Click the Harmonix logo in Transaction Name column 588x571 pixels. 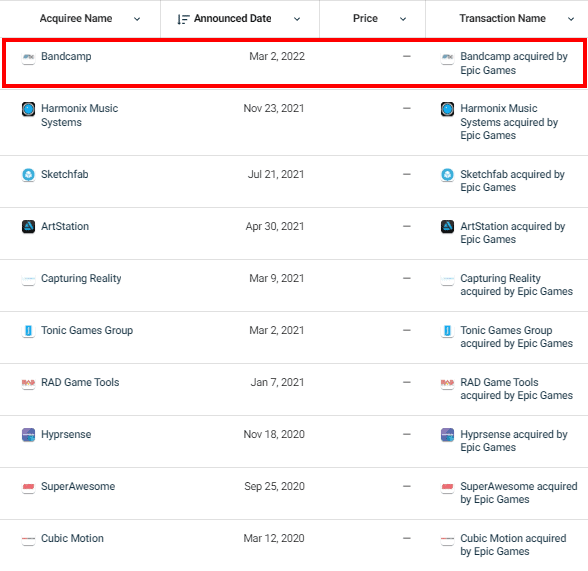(x=447, y=109)
